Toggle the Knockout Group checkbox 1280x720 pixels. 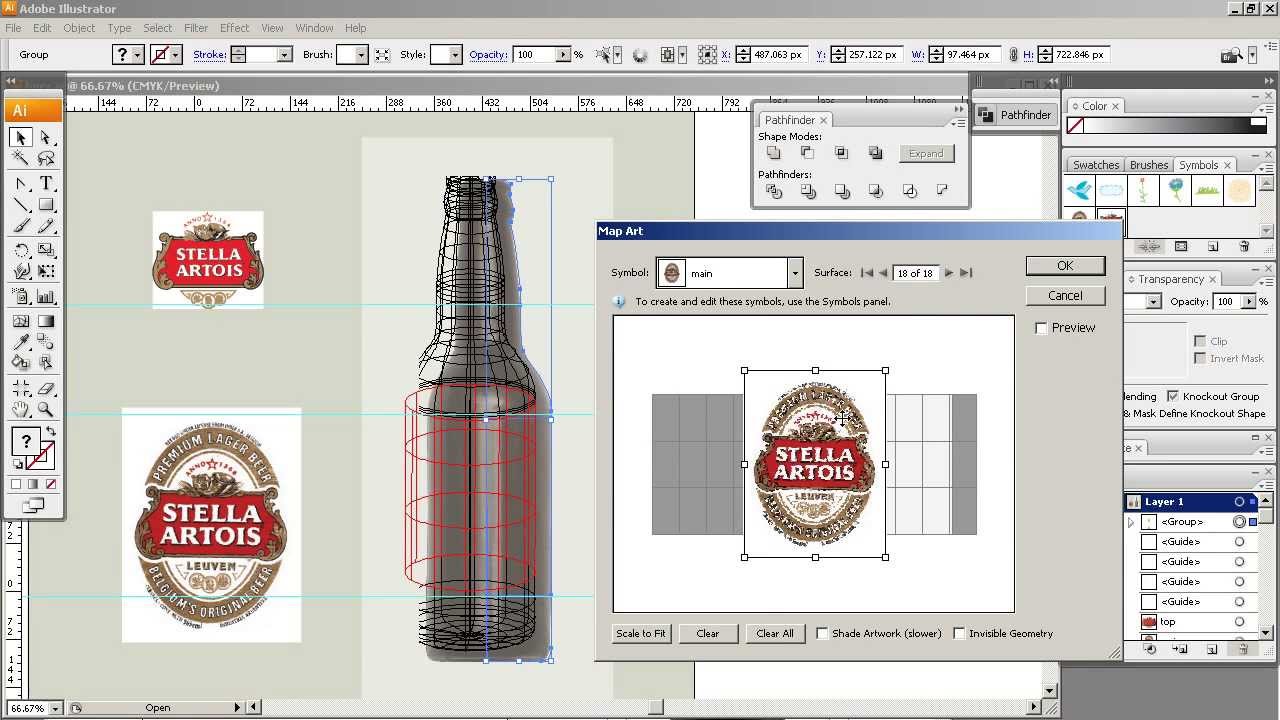coord(1173,396)
